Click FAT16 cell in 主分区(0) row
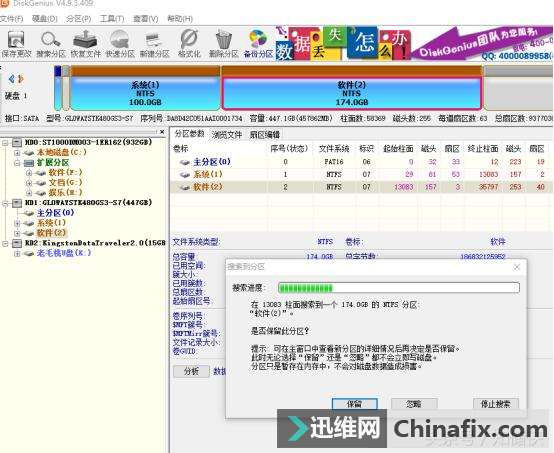The width and height of the screenshot is (554, 453). (334, 162)
